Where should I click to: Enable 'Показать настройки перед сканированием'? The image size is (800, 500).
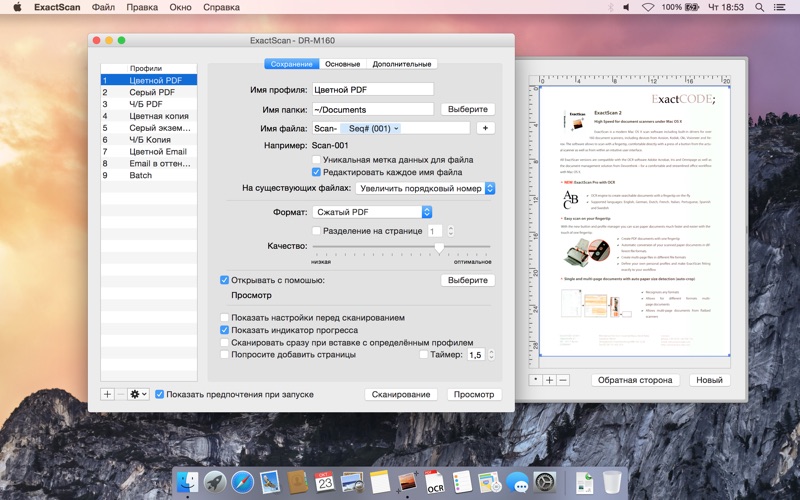[x=224, y=317]
